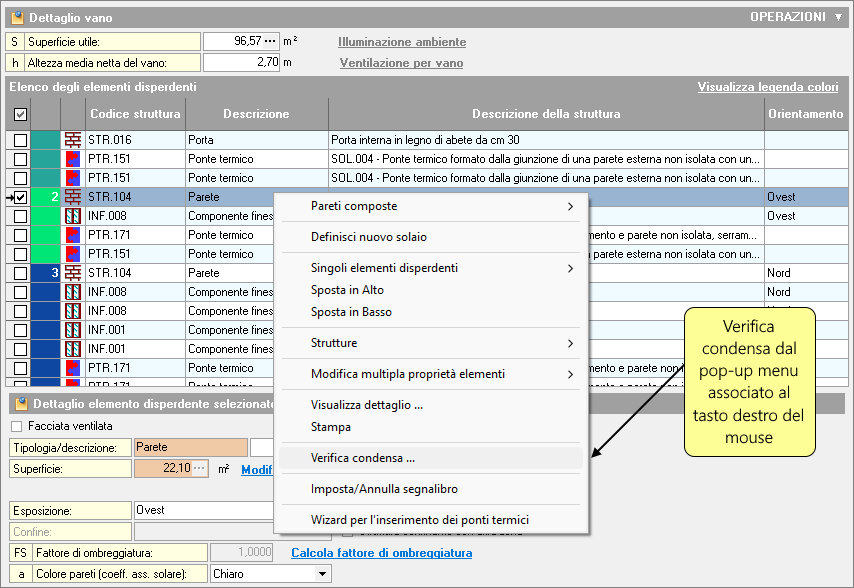Viewport: 854px width, 588px height.
Task: Open the OPERAZIONI dropdown menu
Action: click(x=796, y=17)
